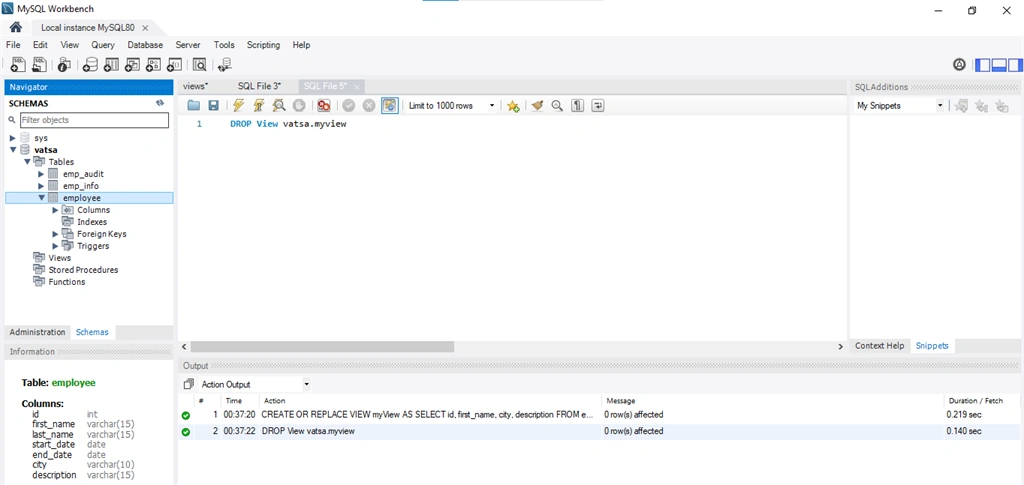Open script file folder icon in editor
Viewport: 1024px width, 485px height.
click(x=193, y=105)
